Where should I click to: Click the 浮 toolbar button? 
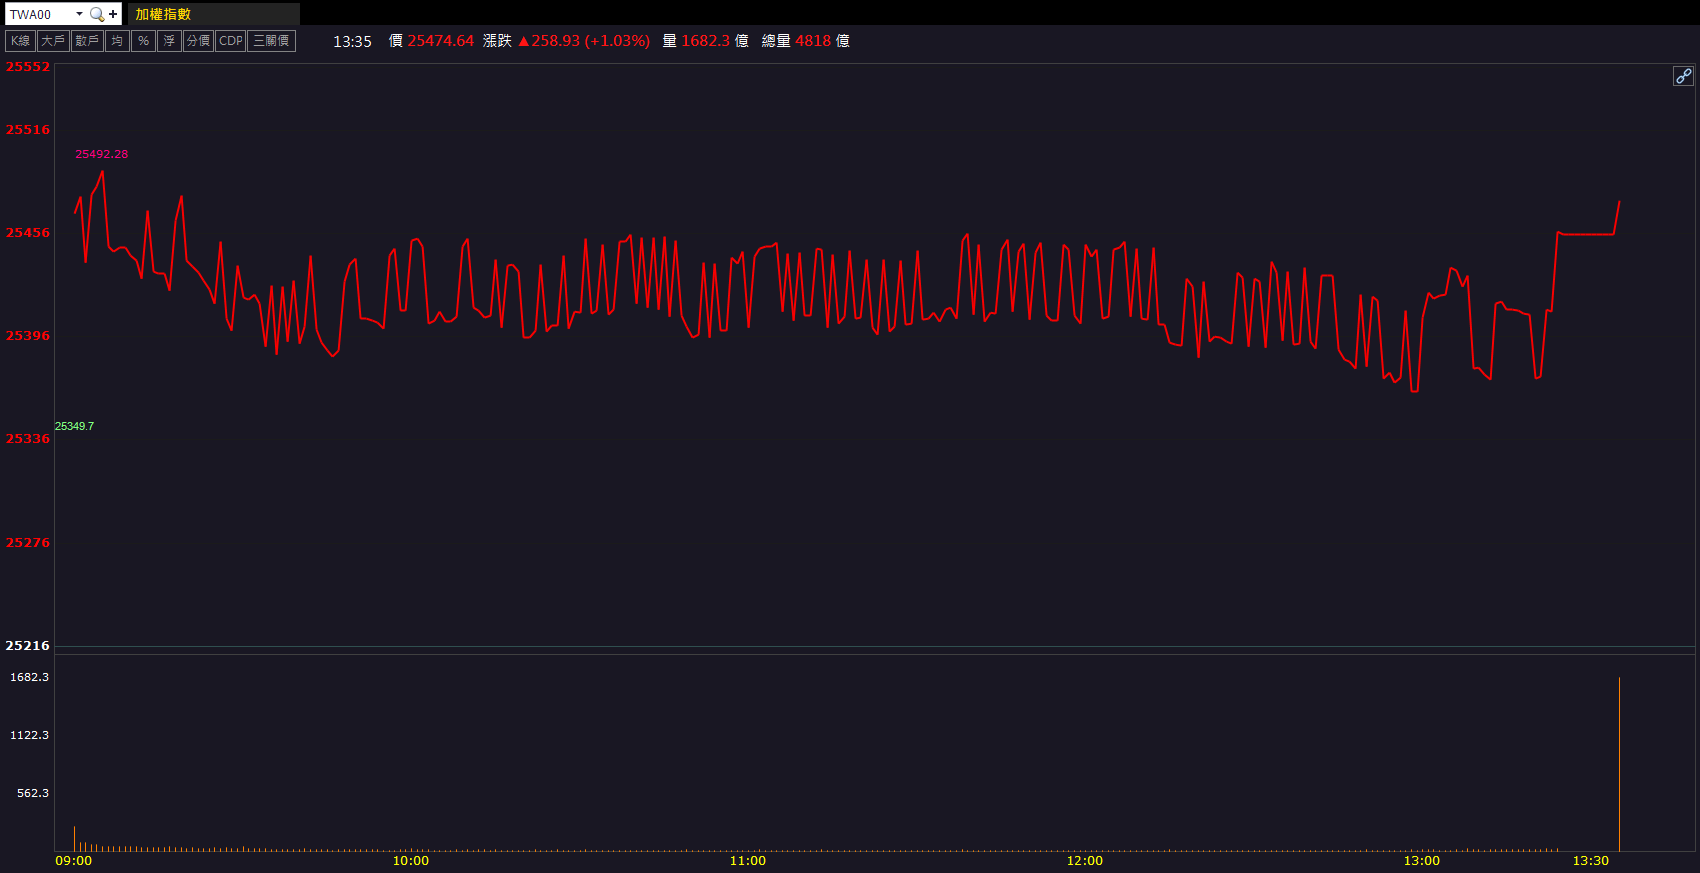pos(169,41)
